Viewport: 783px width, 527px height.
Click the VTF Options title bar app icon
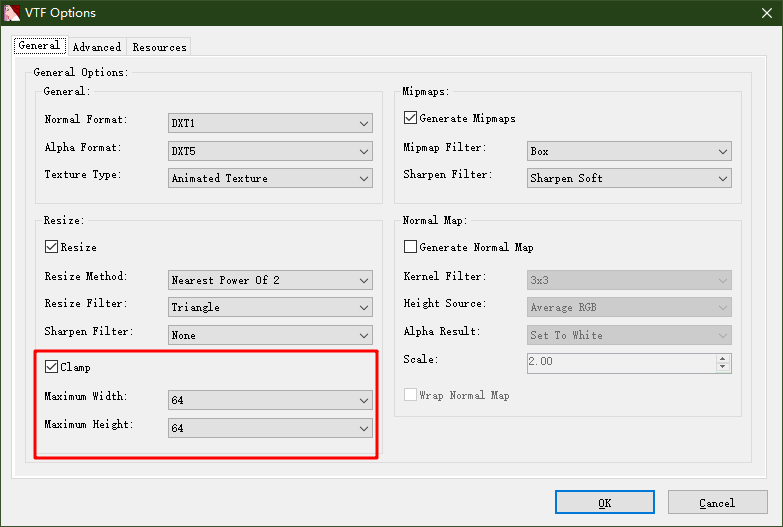point(13,13)
